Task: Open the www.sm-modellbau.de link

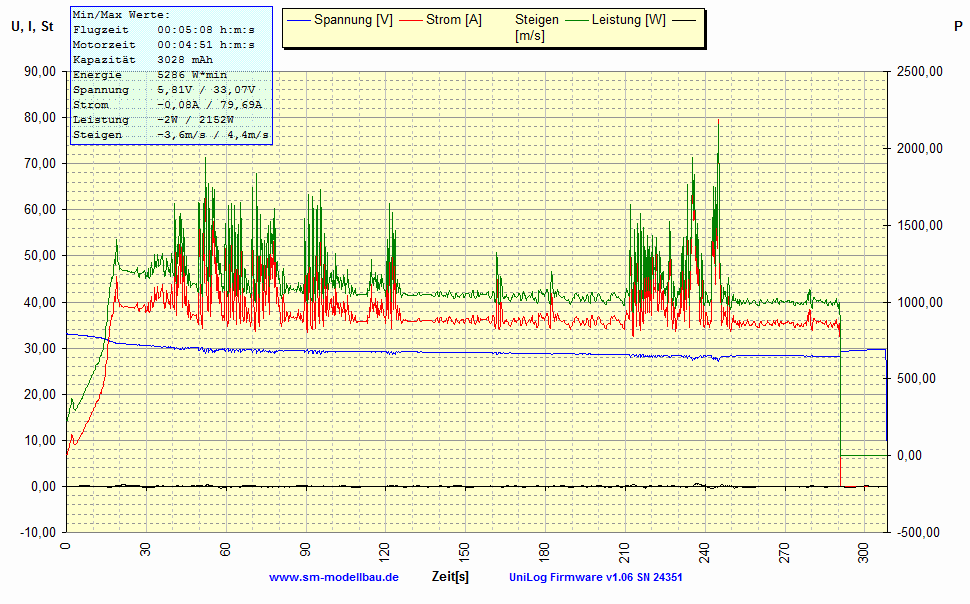Action: (333, 577)
